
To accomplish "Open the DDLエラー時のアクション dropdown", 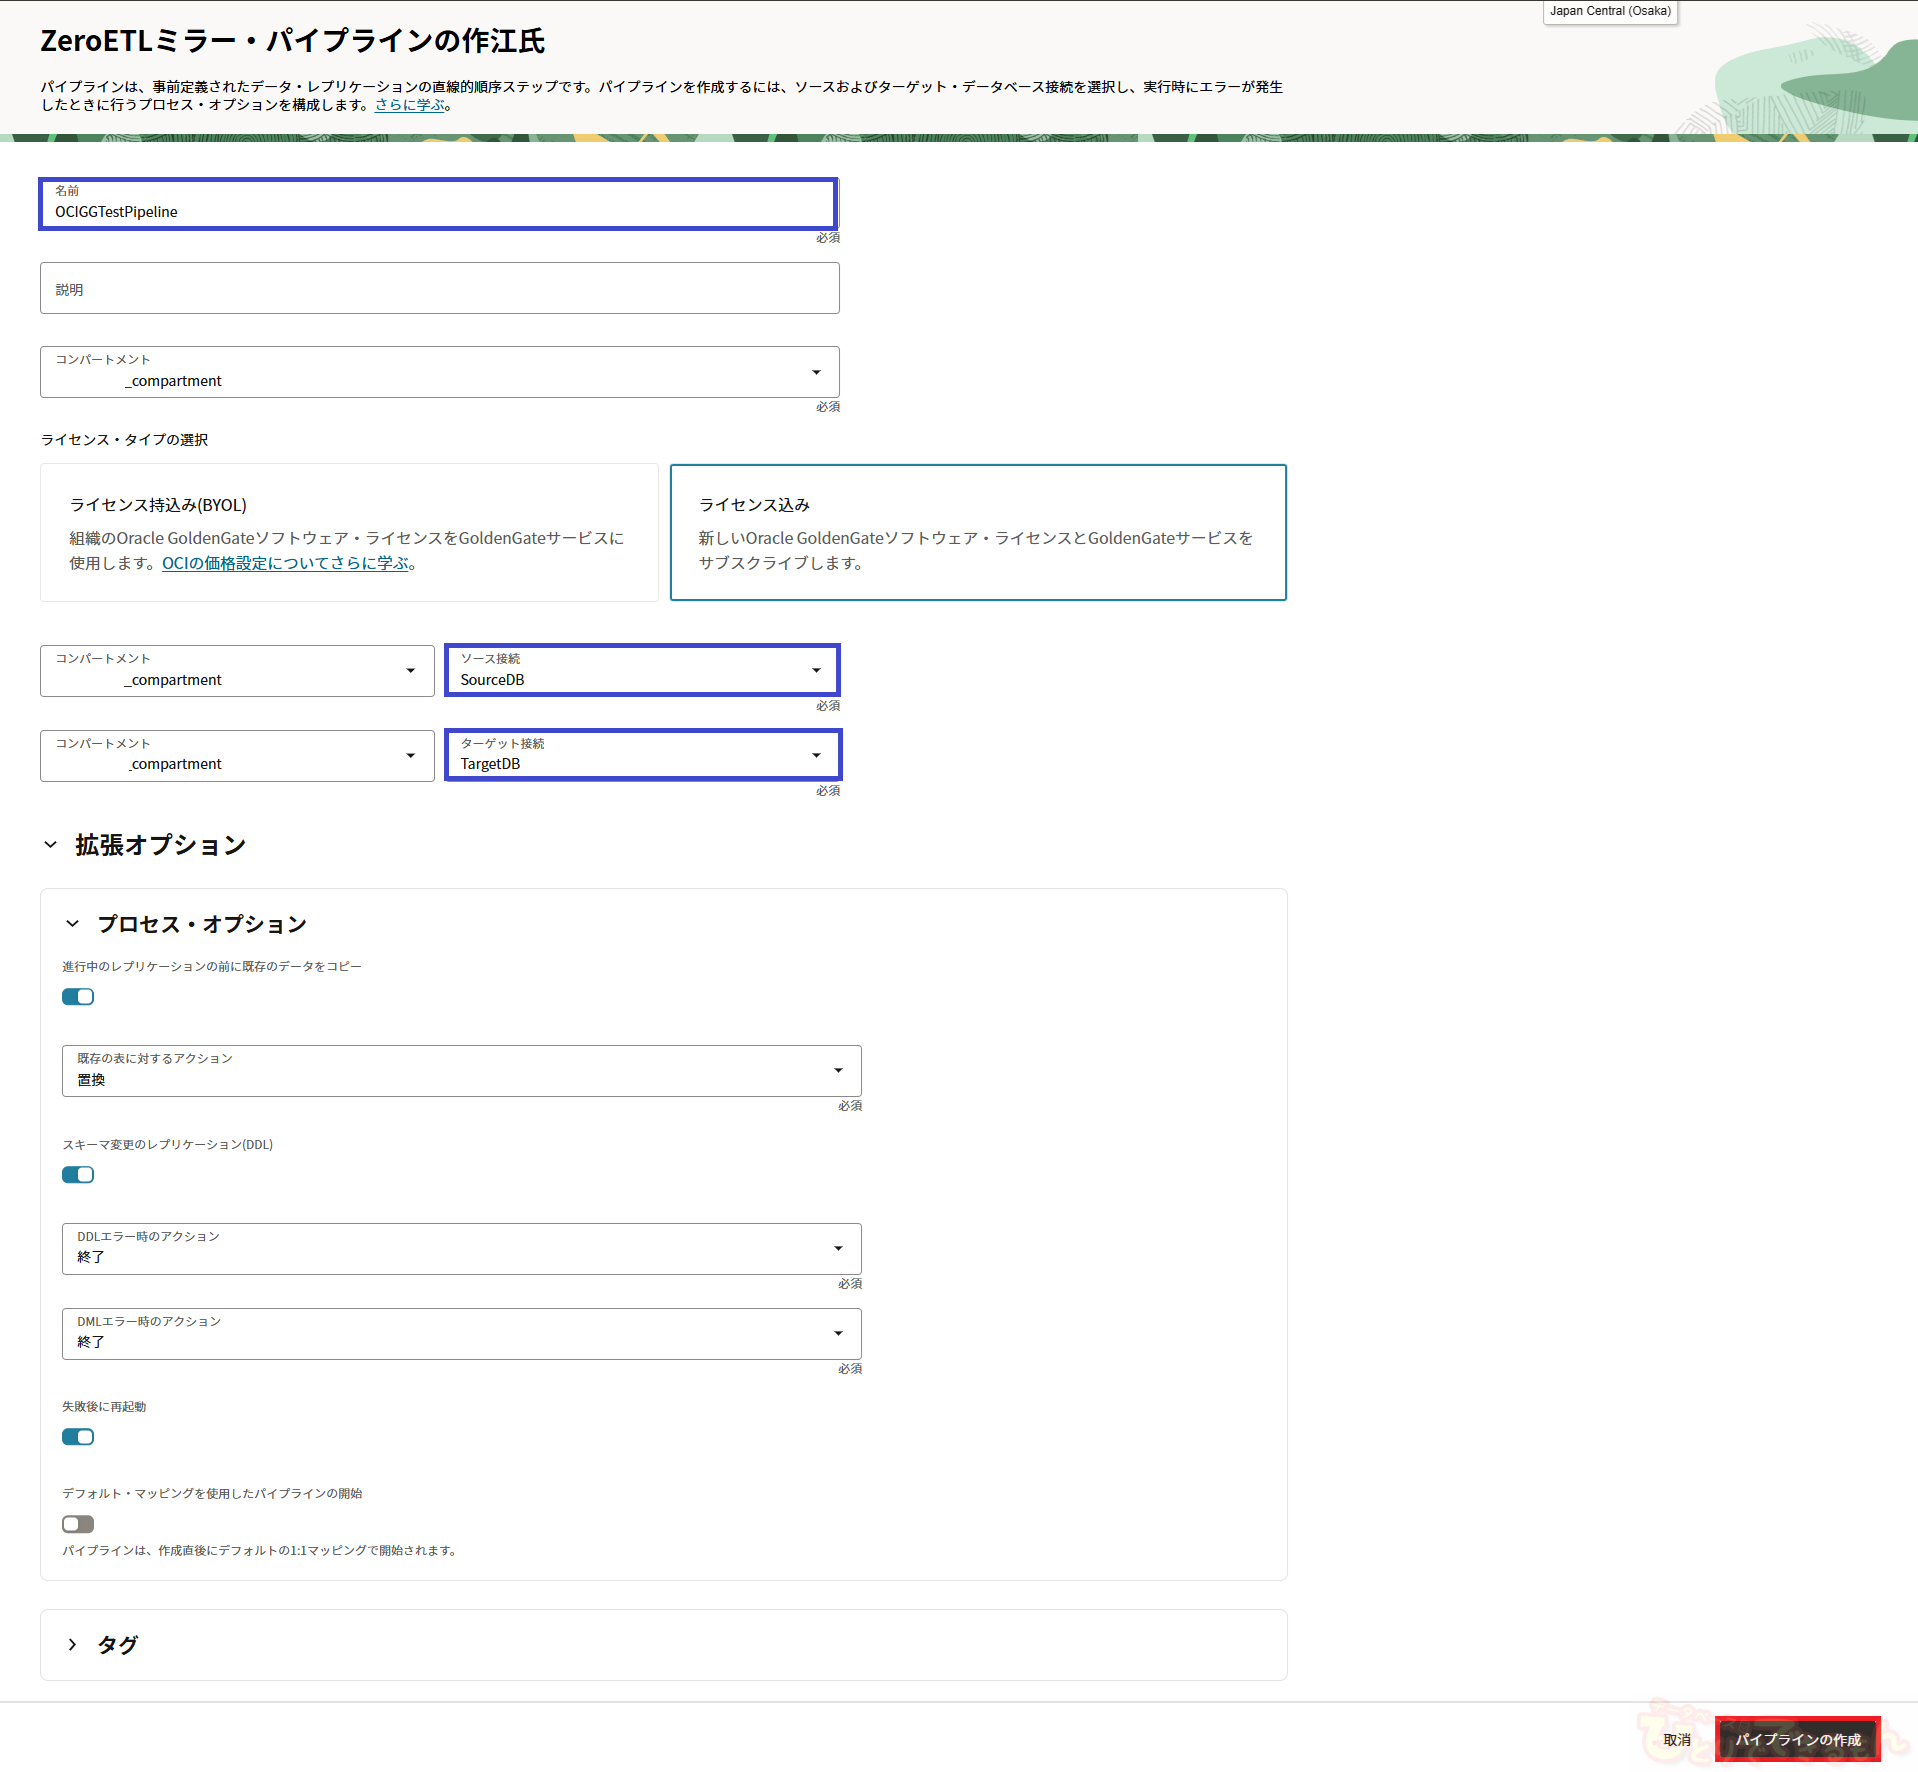I will tap(461, 1249).
